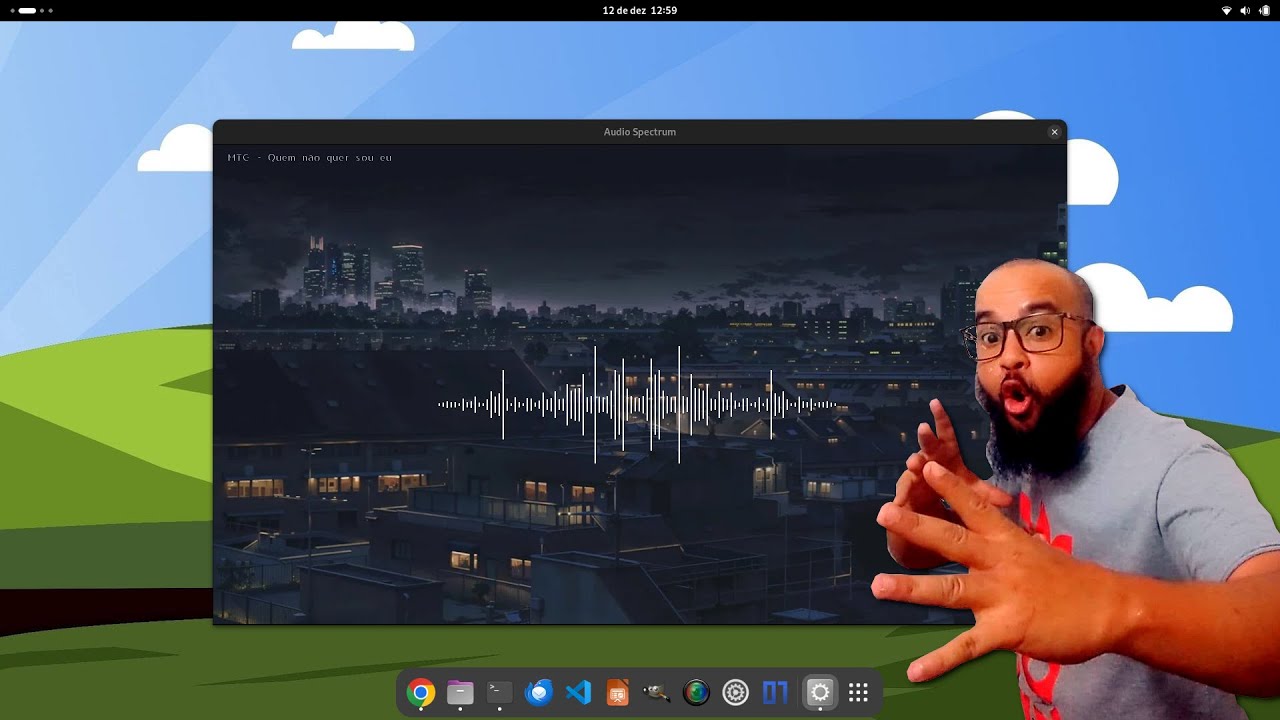Open LibreOffice Impress in the dock
This screenshot has height=720, width=1280.
click(618, 693)
